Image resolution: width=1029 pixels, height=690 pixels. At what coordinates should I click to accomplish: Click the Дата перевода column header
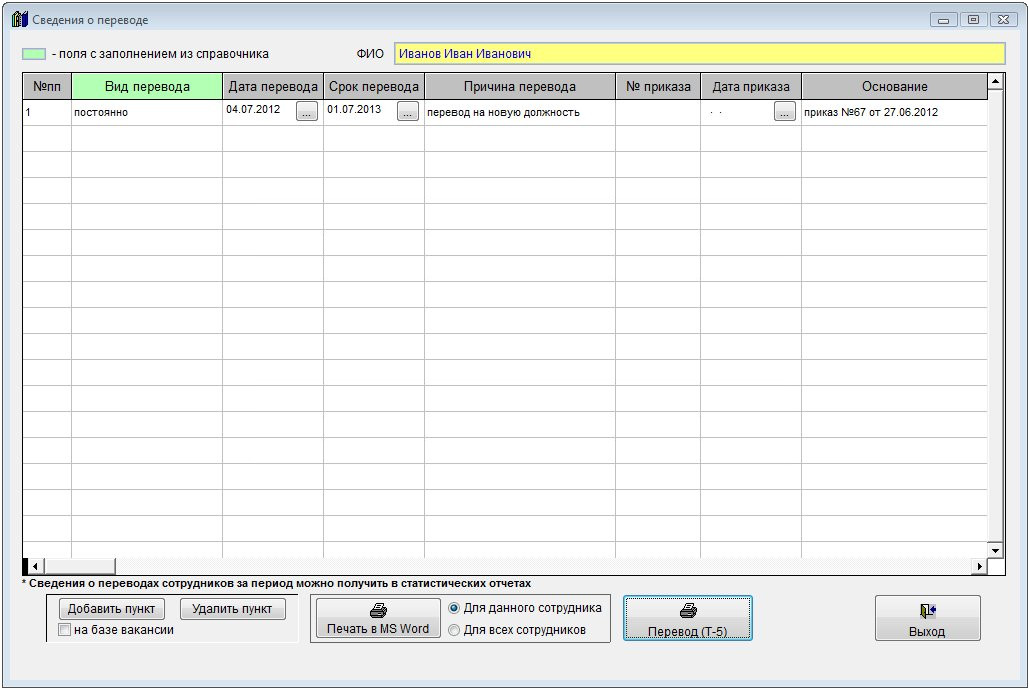coord(273,87)
